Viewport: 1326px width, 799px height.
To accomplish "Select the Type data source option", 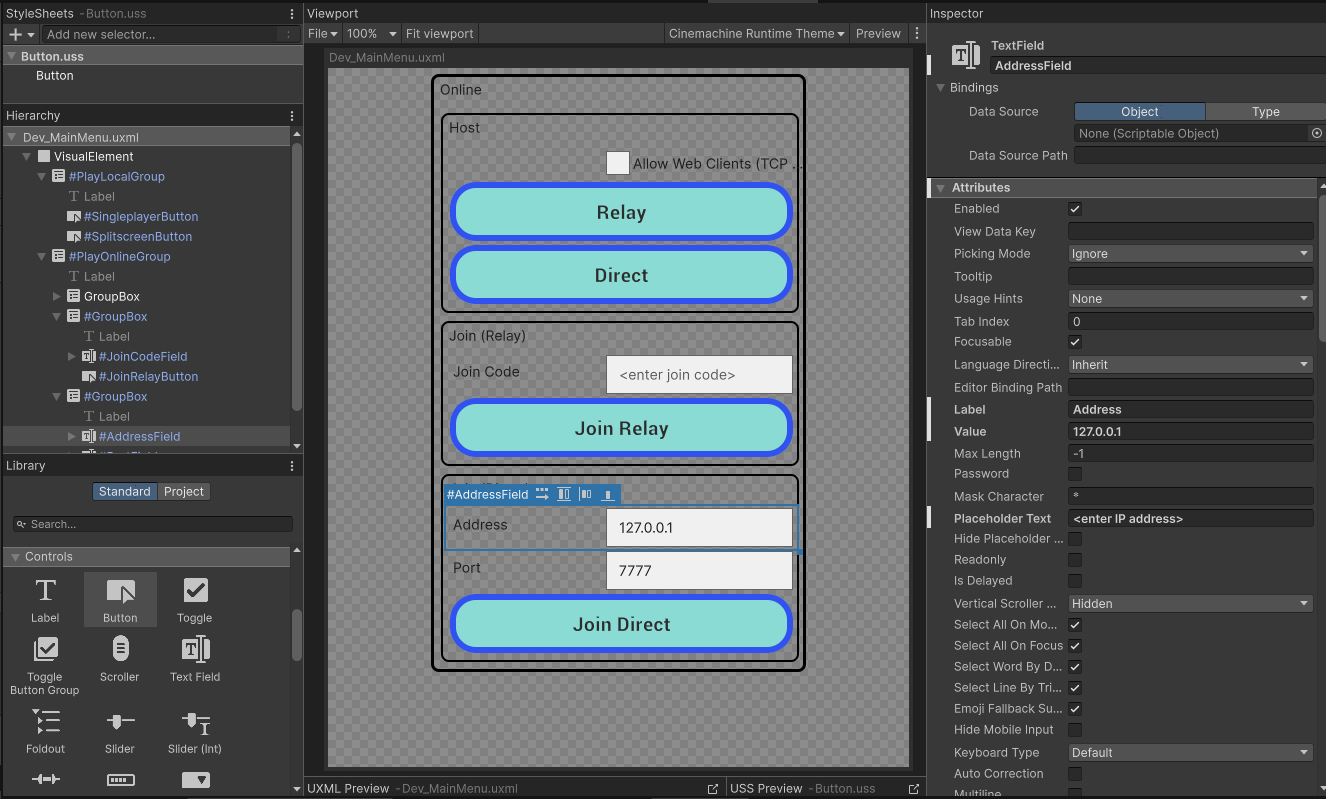I will (x=1265, y=112).
